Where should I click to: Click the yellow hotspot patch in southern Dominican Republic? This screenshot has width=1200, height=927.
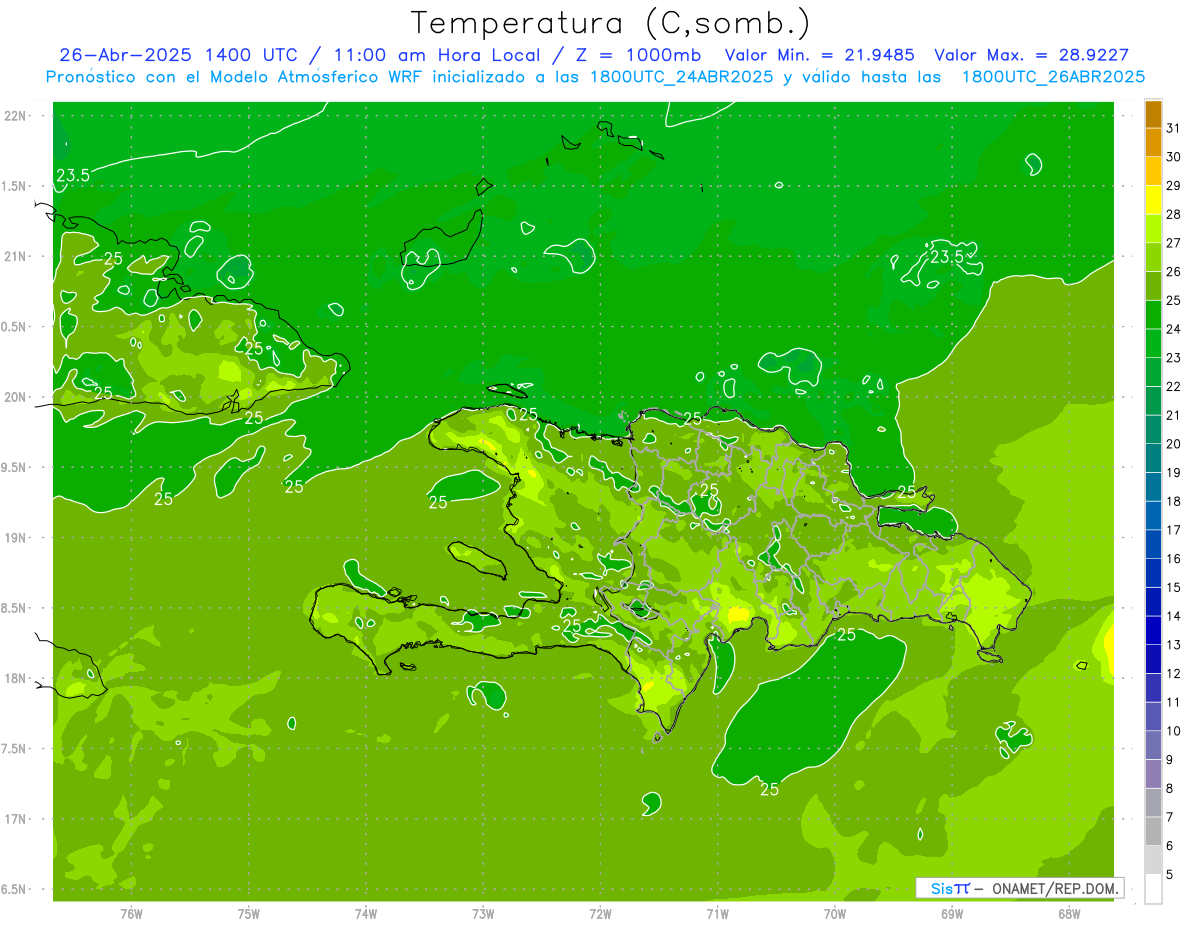pos(740,614)
